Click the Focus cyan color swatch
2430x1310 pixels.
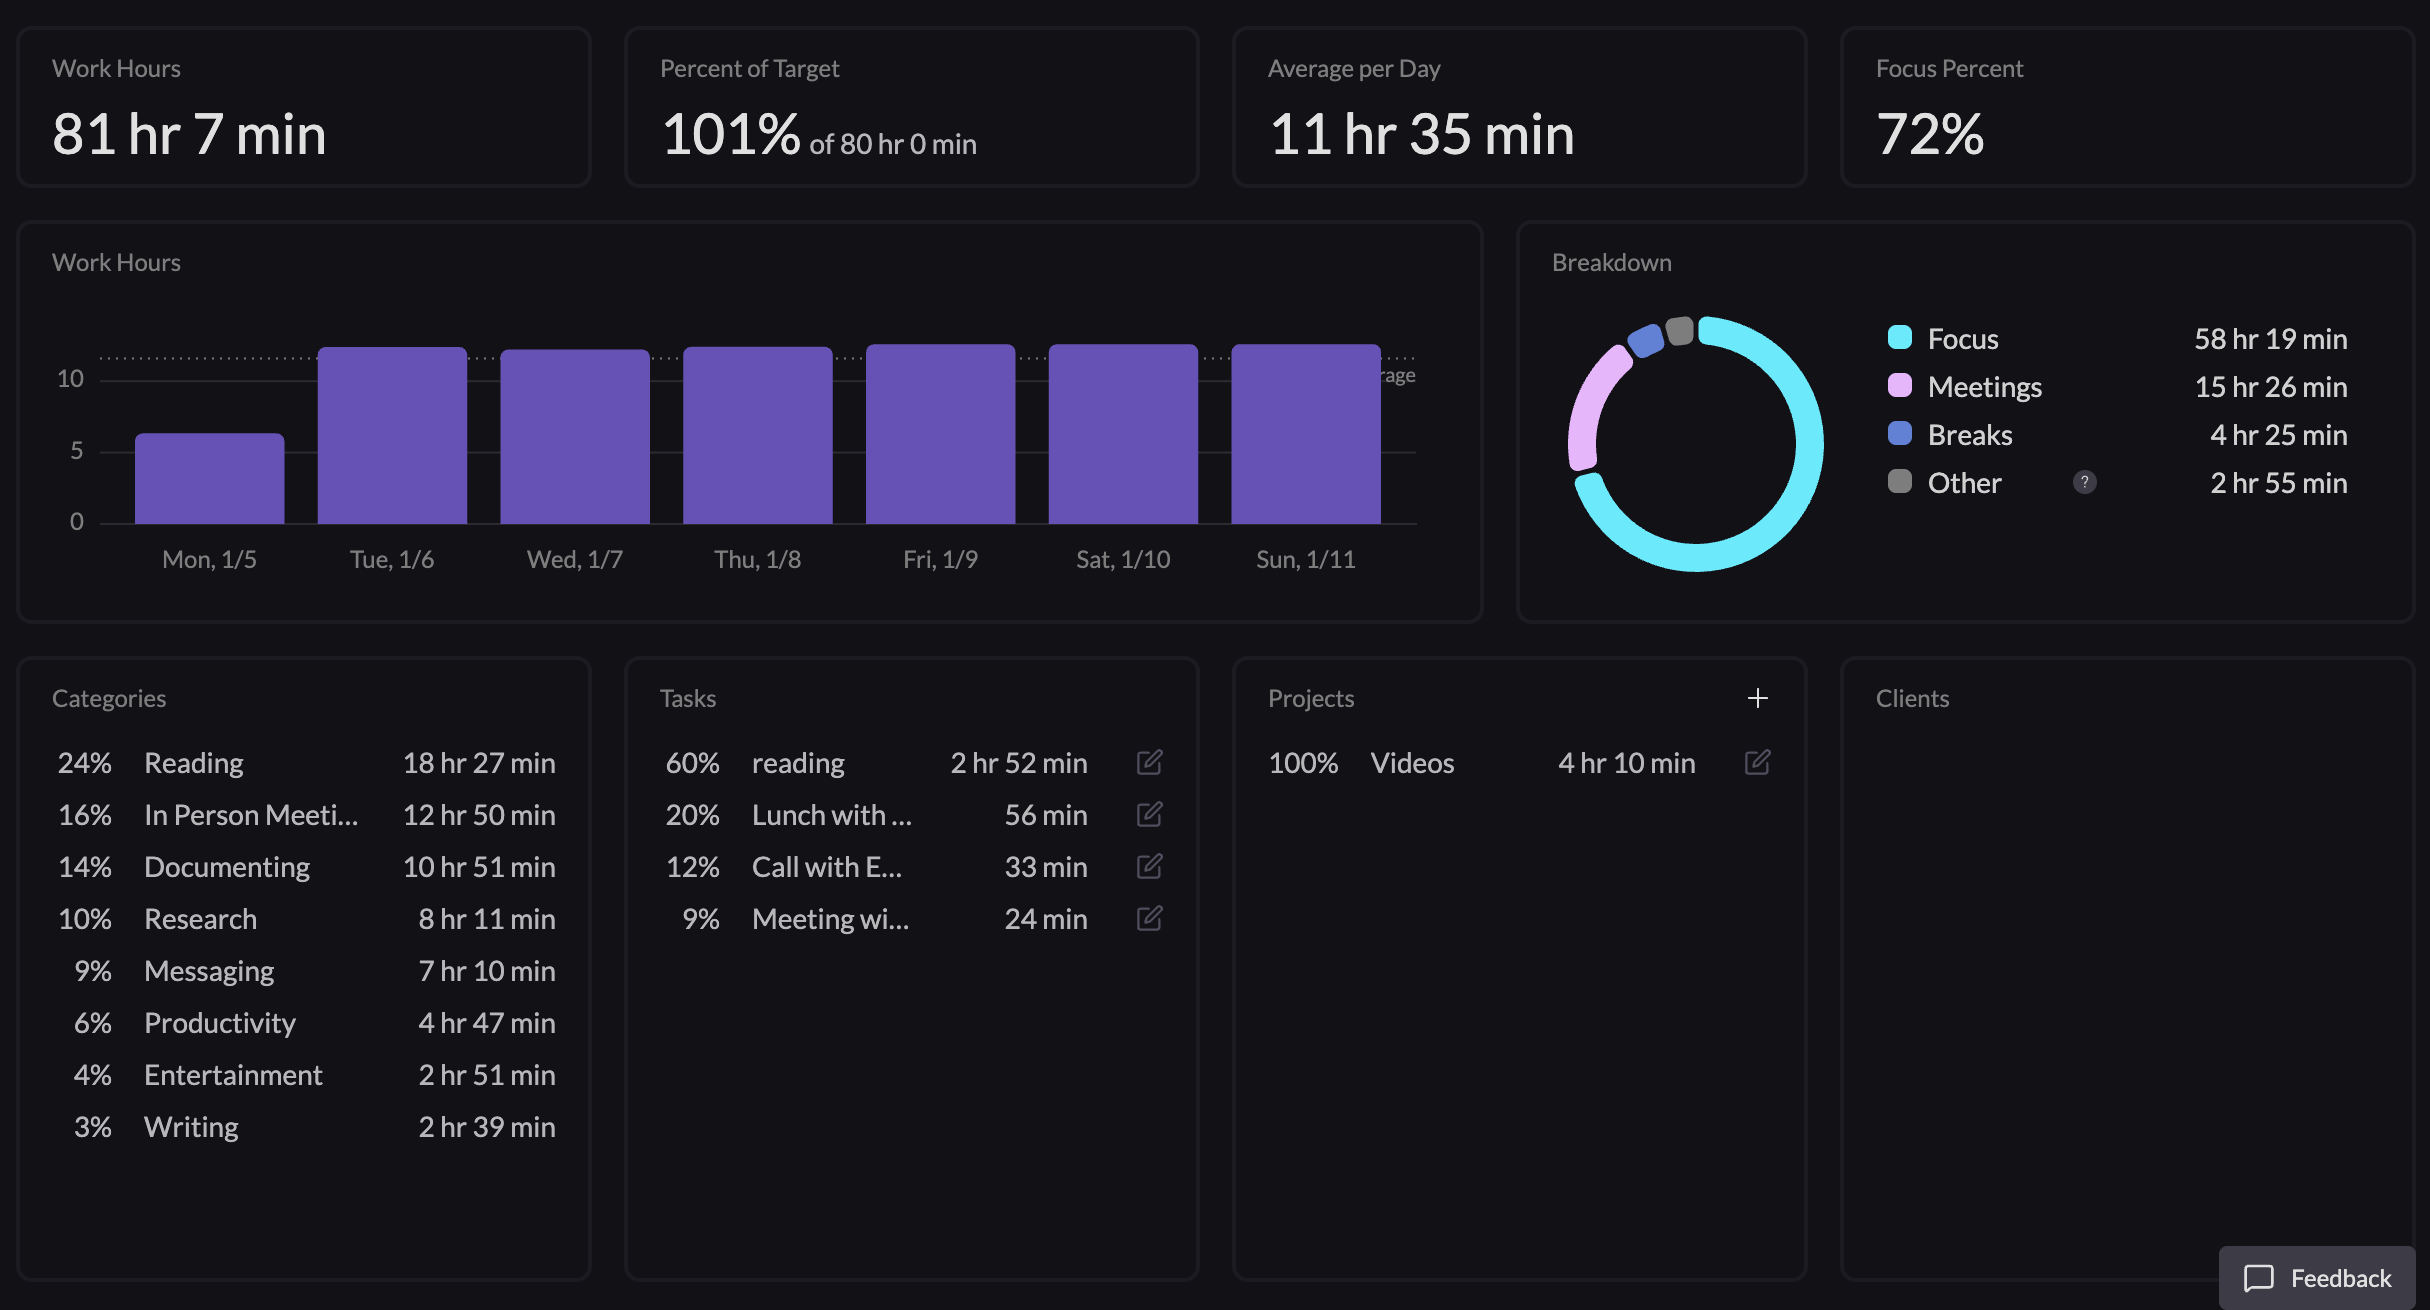pos(1899,338)
